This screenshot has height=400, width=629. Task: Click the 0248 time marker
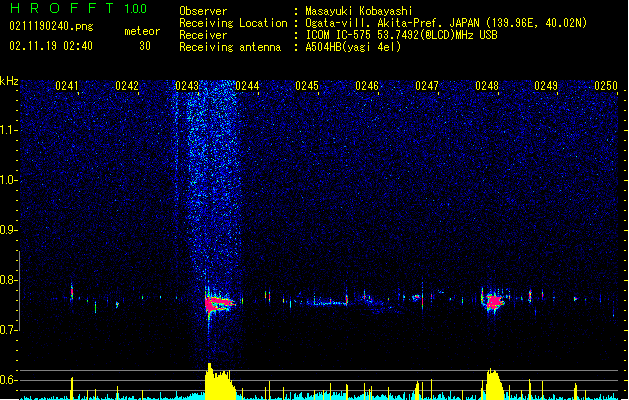(487, 86)
